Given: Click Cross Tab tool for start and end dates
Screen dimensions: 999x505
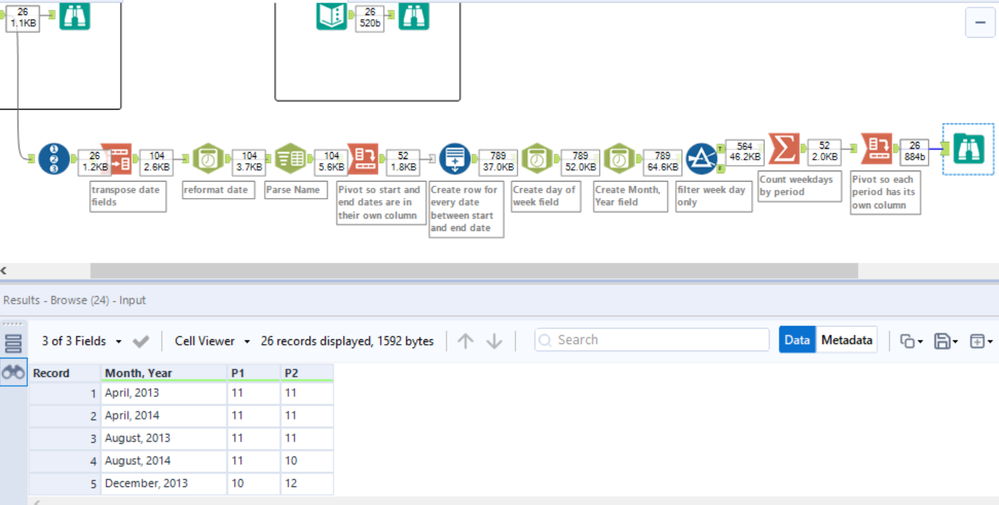Looking at the screenshot, I should click(363, 159).
